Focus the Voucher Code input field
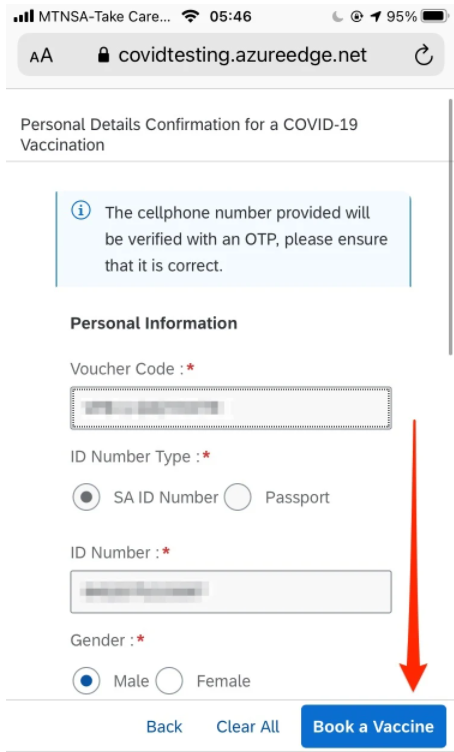Image resolution: width=454 pixels, height=752 pixels. click(x=231, y=408)
